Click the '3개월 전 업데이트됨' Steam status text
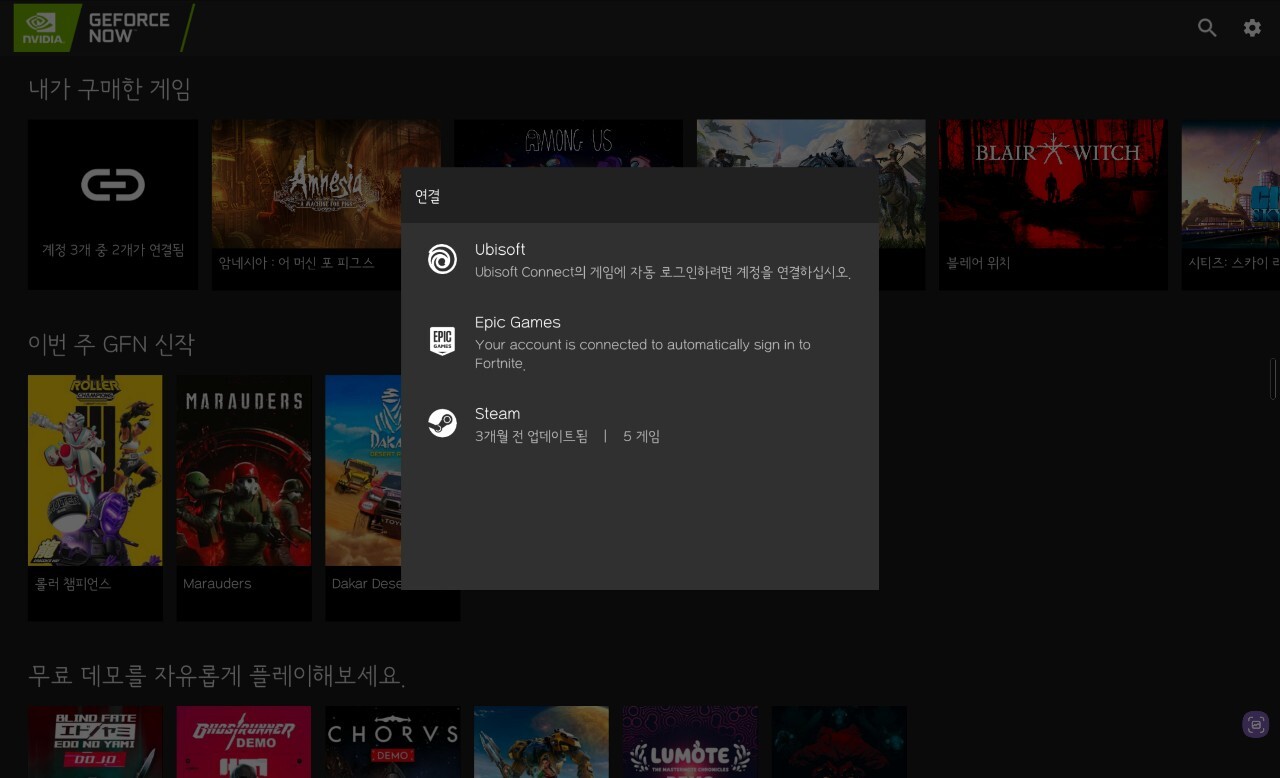The width and height of the screenshot is (1280, 778). tap(531, 436)
